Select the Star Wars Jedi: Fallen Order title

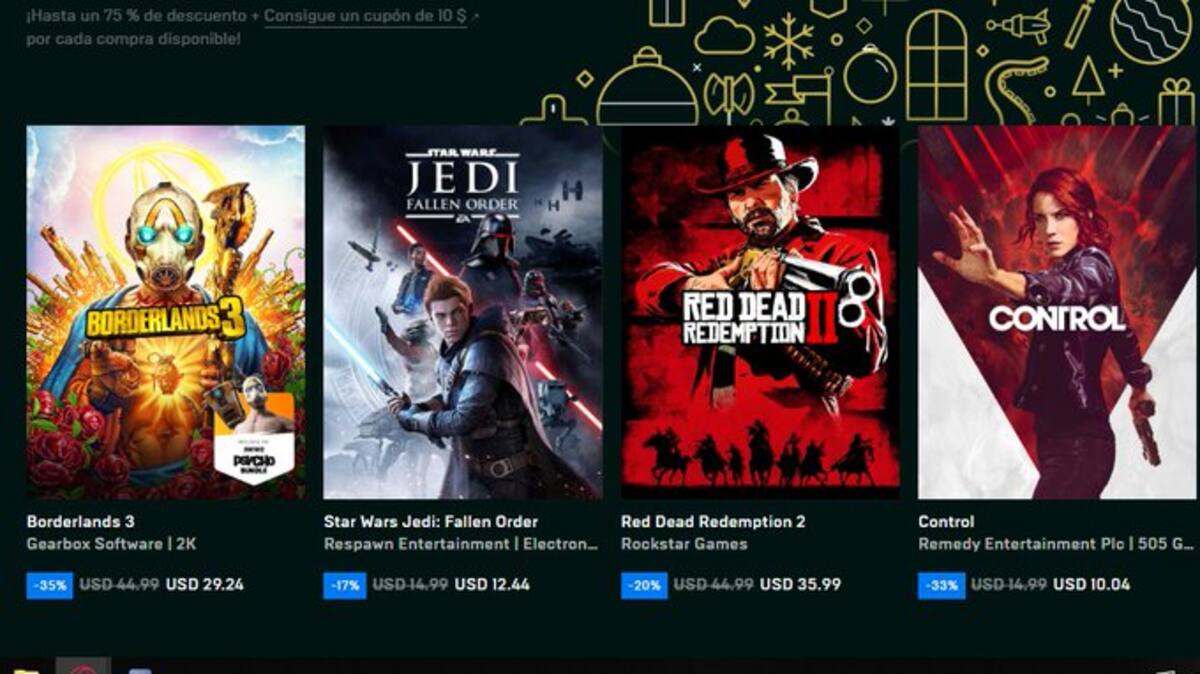click(x=431, y=522)
